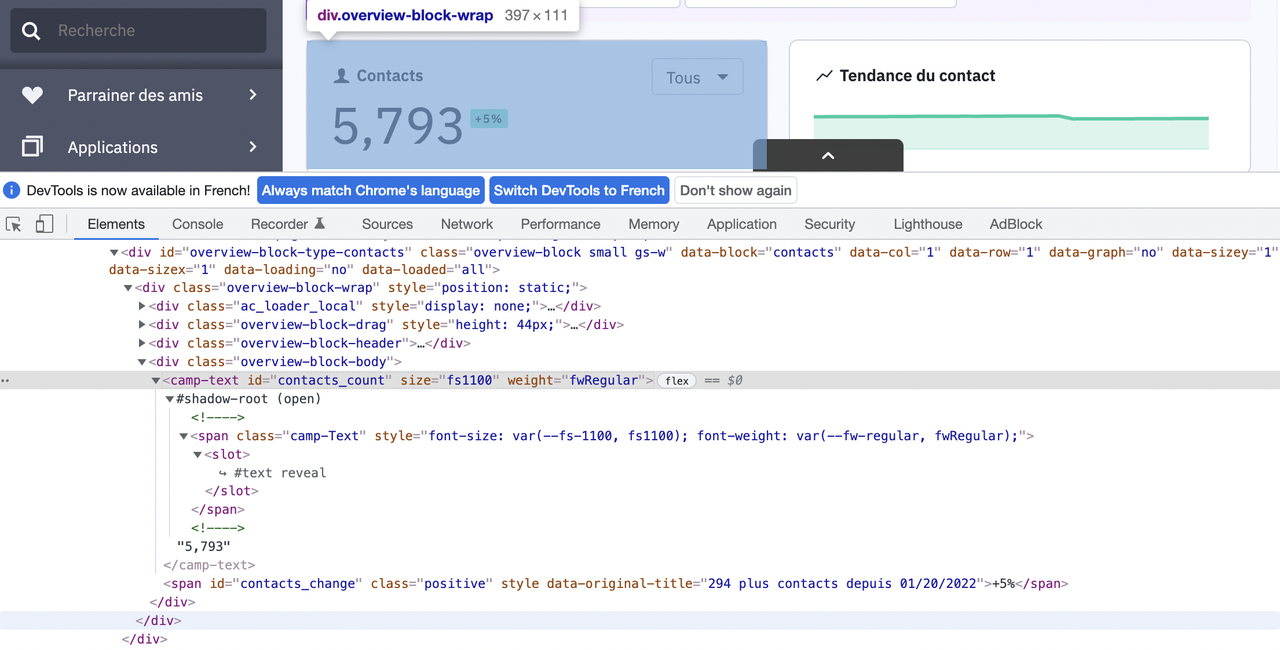The height and width of the screenshot is (650, 1280).
Task: Switch to the Elements tab
Action: pyautogui.click(x=116, y=224)
